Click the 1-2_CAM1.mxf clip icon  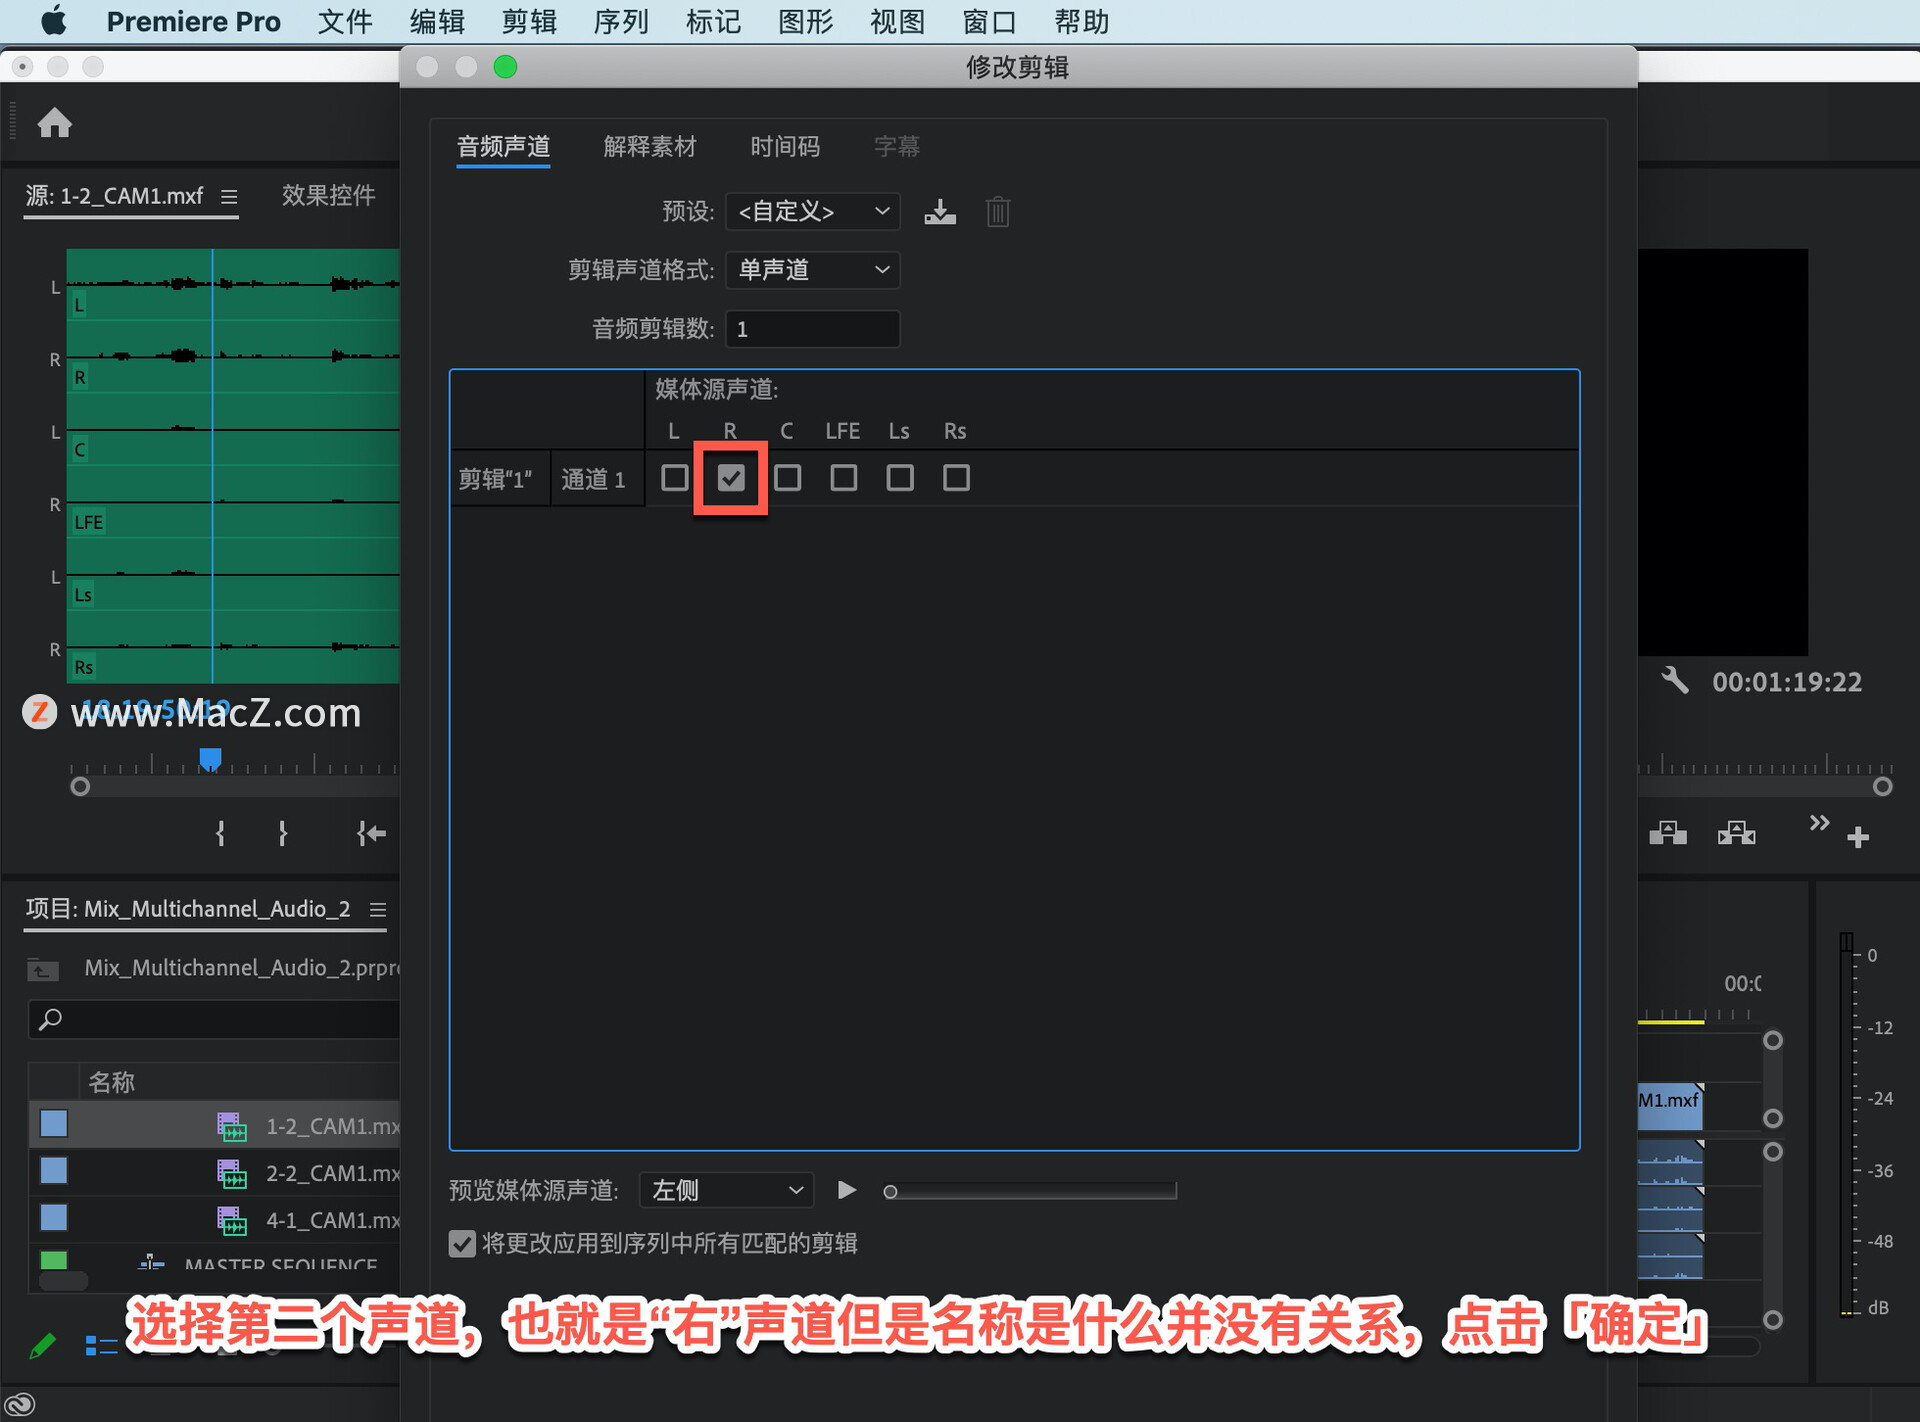[x=232, y=1127]
